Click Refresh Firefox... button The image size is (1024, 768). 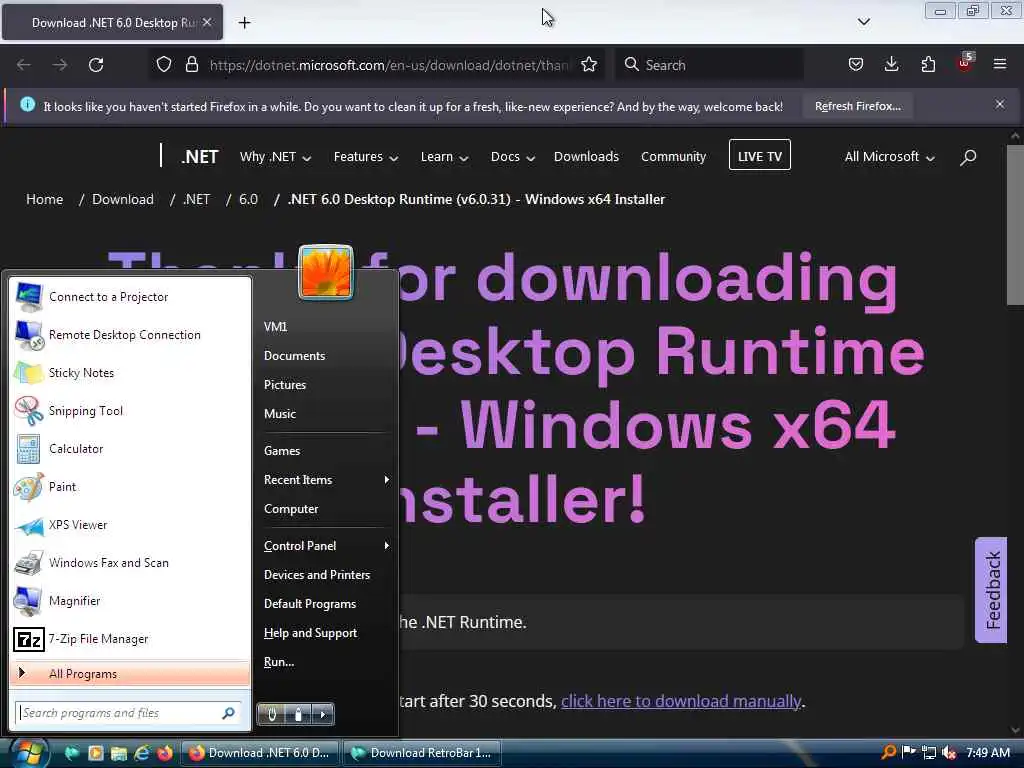pyautogui.click(x=857, y=106)
